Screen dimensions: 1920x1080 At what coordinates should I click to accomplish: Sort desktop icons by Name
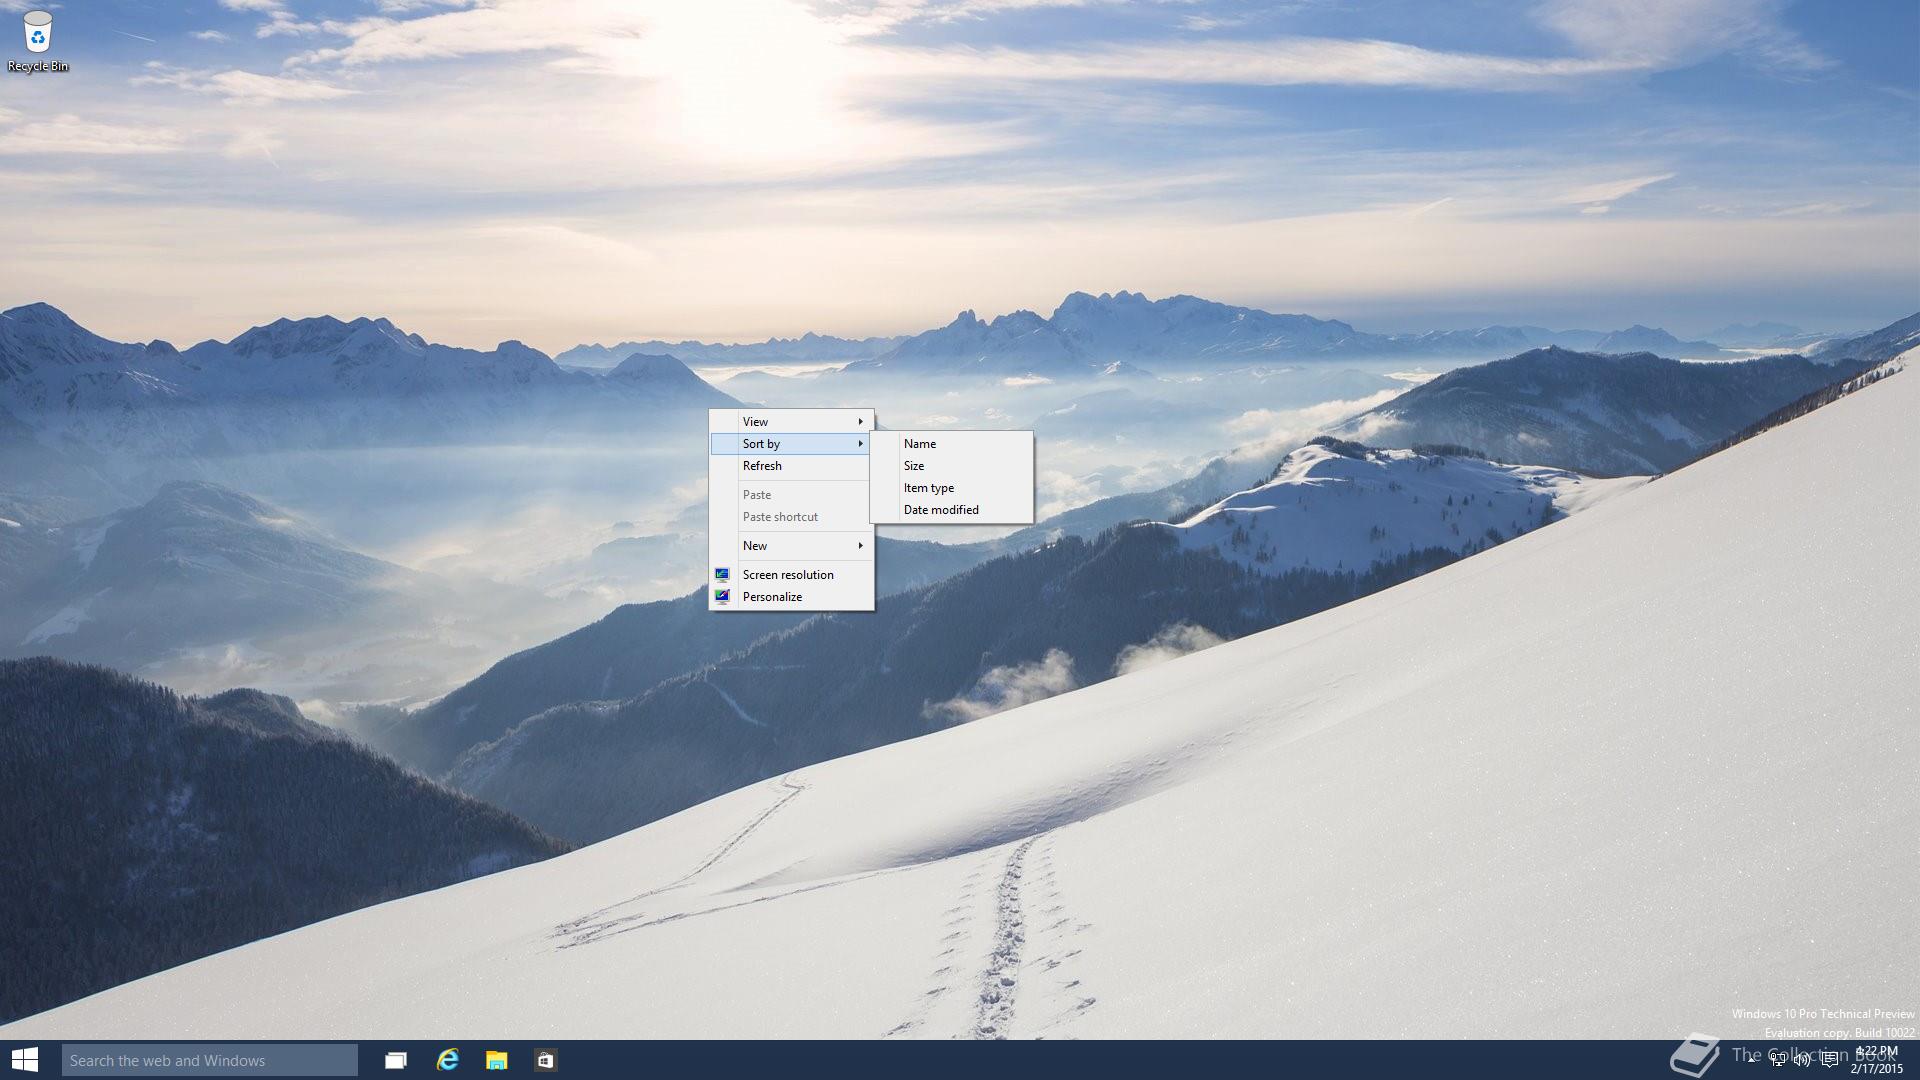[x=951, y=444]
